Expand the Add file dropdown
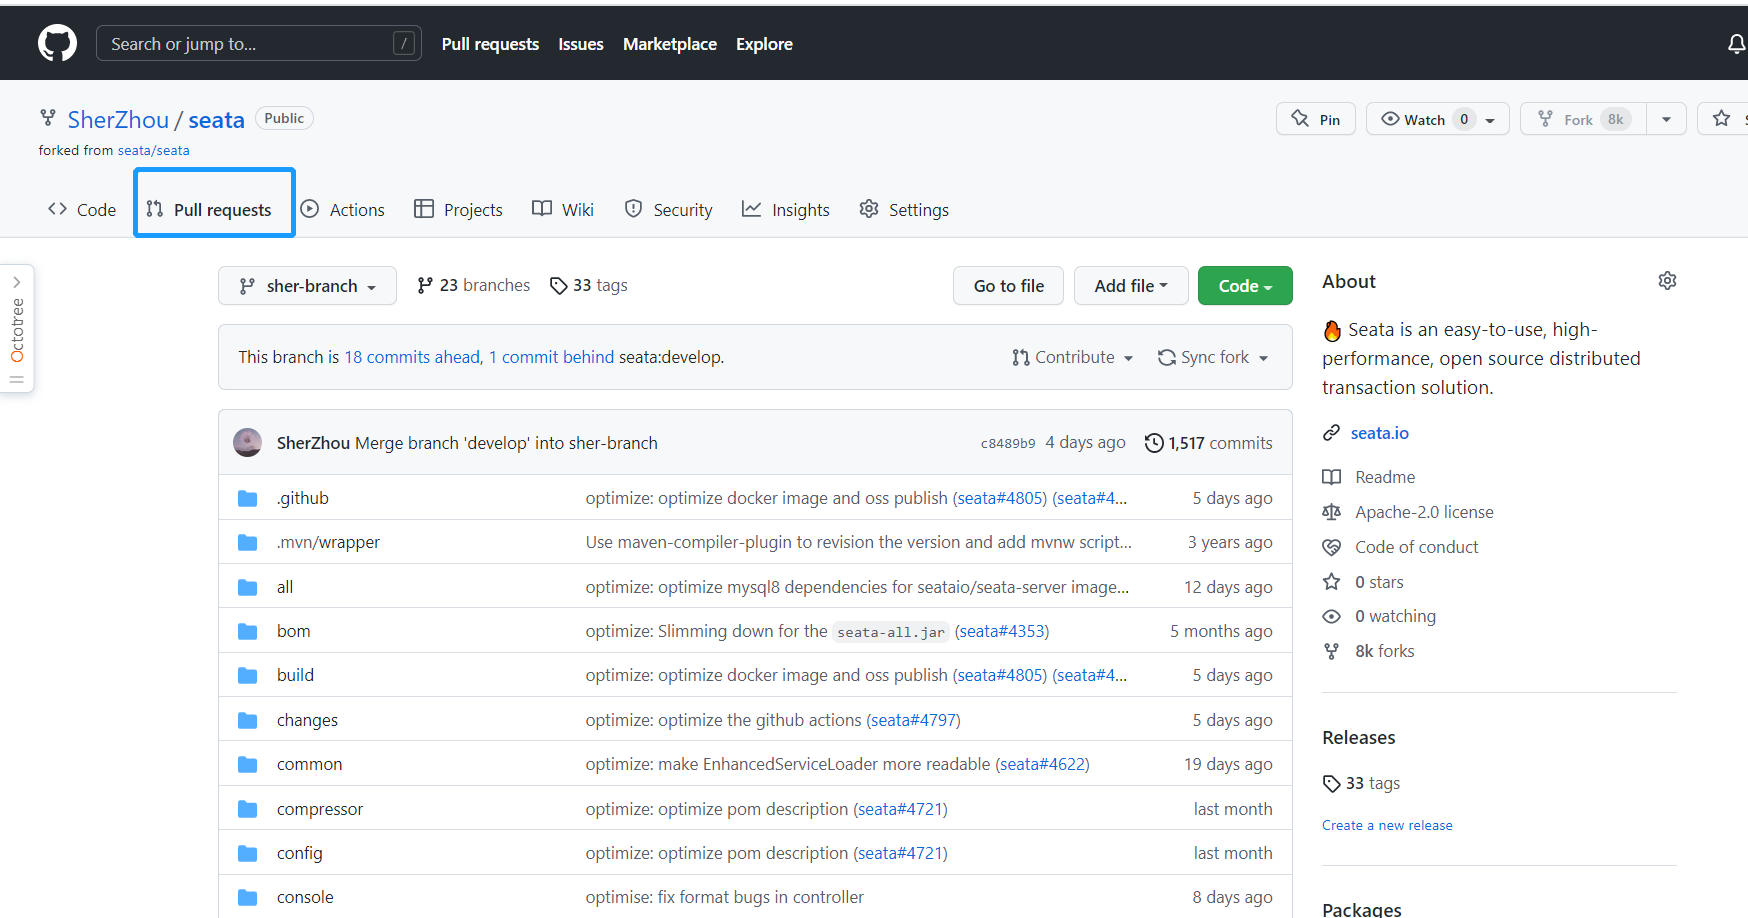Viewport: 1748px width, 918px height. pyautogui.click(x=1130, y=286)
